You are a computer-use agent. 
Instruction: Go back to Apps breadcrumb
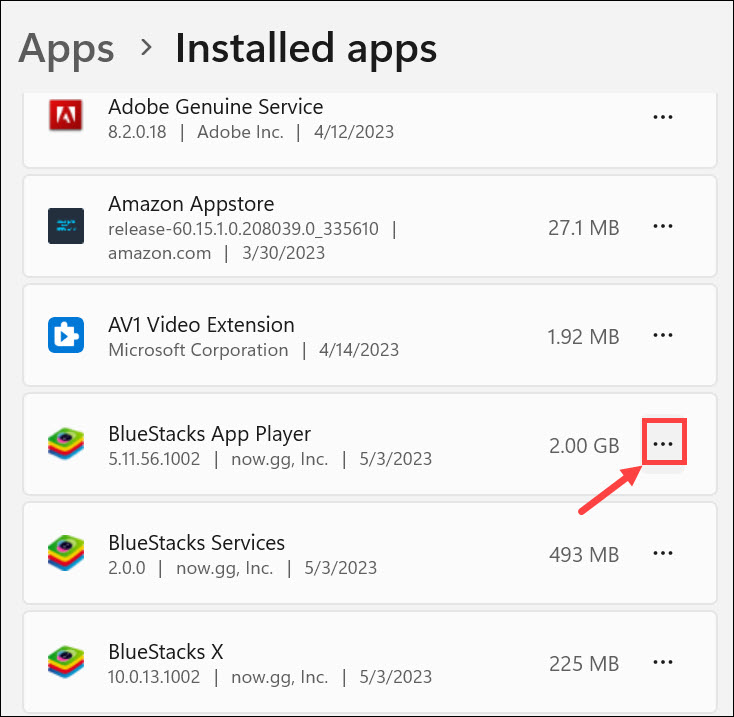click(x=66, y=48)
